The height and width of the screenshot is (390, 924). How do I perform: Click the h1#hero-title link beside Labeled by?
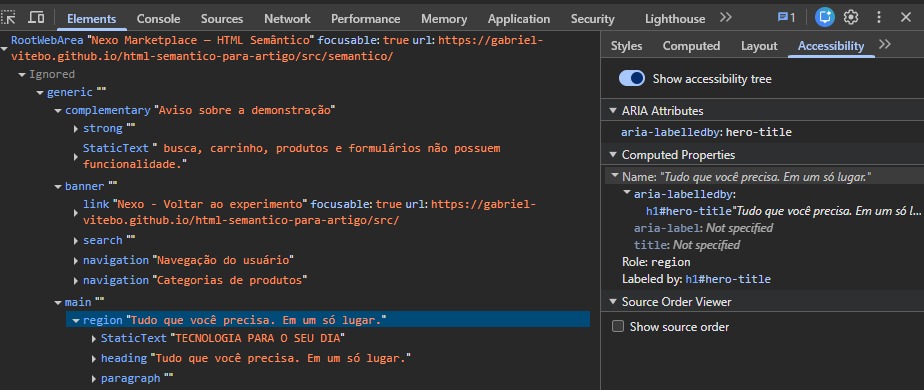728,279
